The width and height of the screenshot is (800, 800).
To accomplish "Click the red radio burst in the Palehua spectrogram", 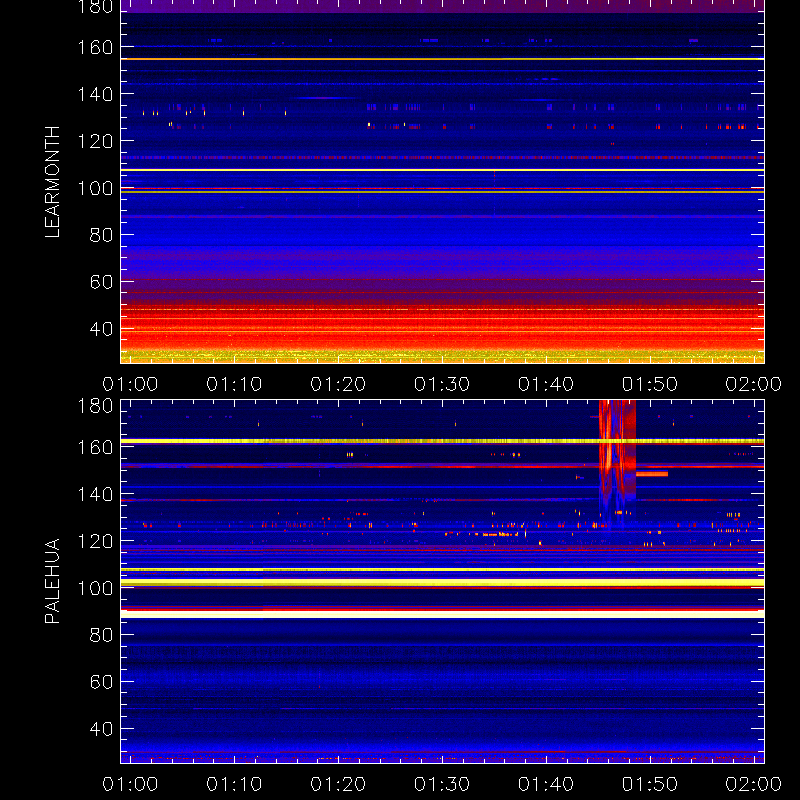I will pos(617,459).
